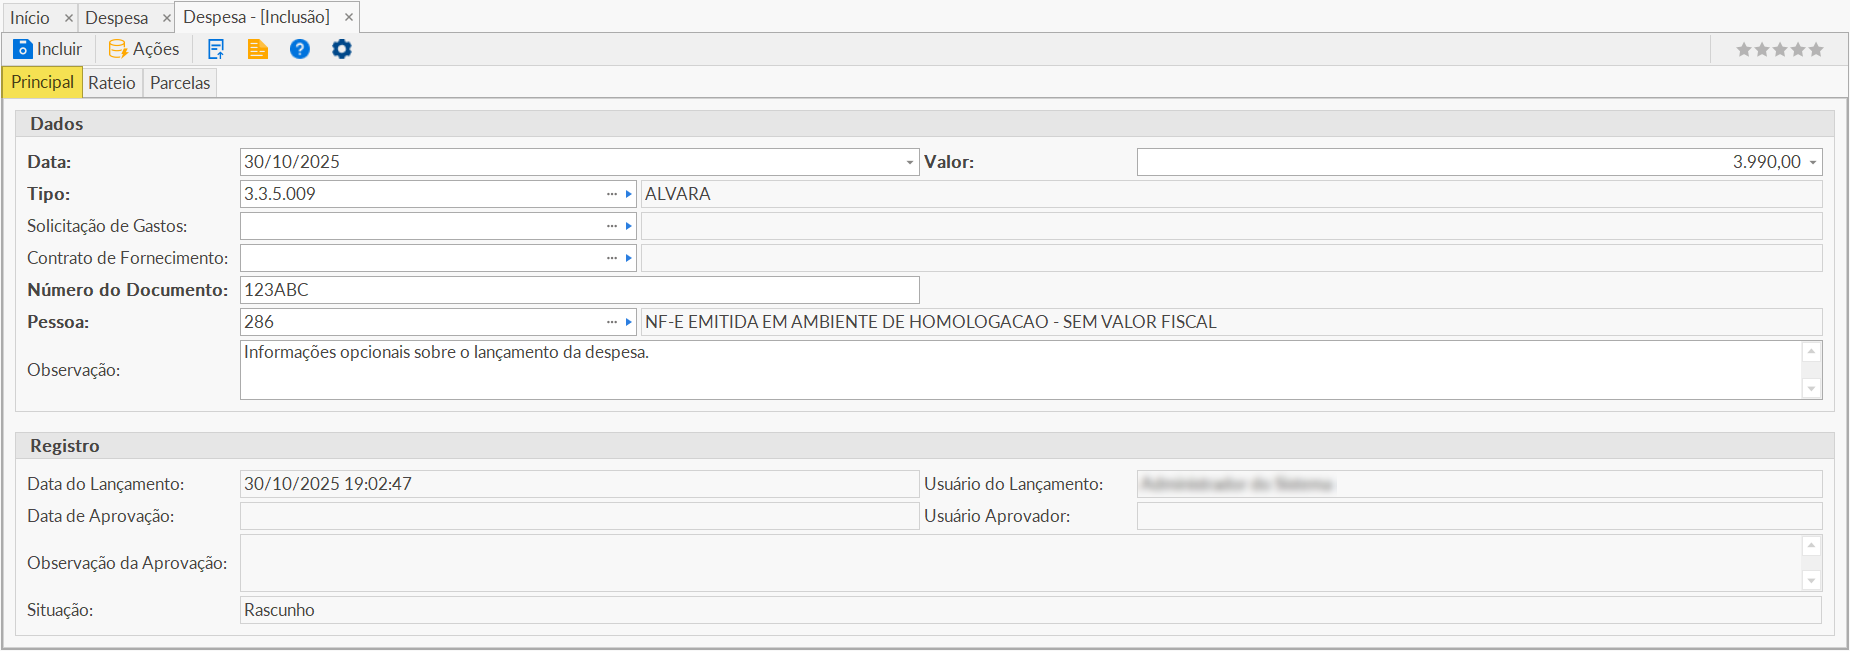Switch to the Rateio tab
The height and width of the screenshot is (651, 1850).
pos(111,83)
